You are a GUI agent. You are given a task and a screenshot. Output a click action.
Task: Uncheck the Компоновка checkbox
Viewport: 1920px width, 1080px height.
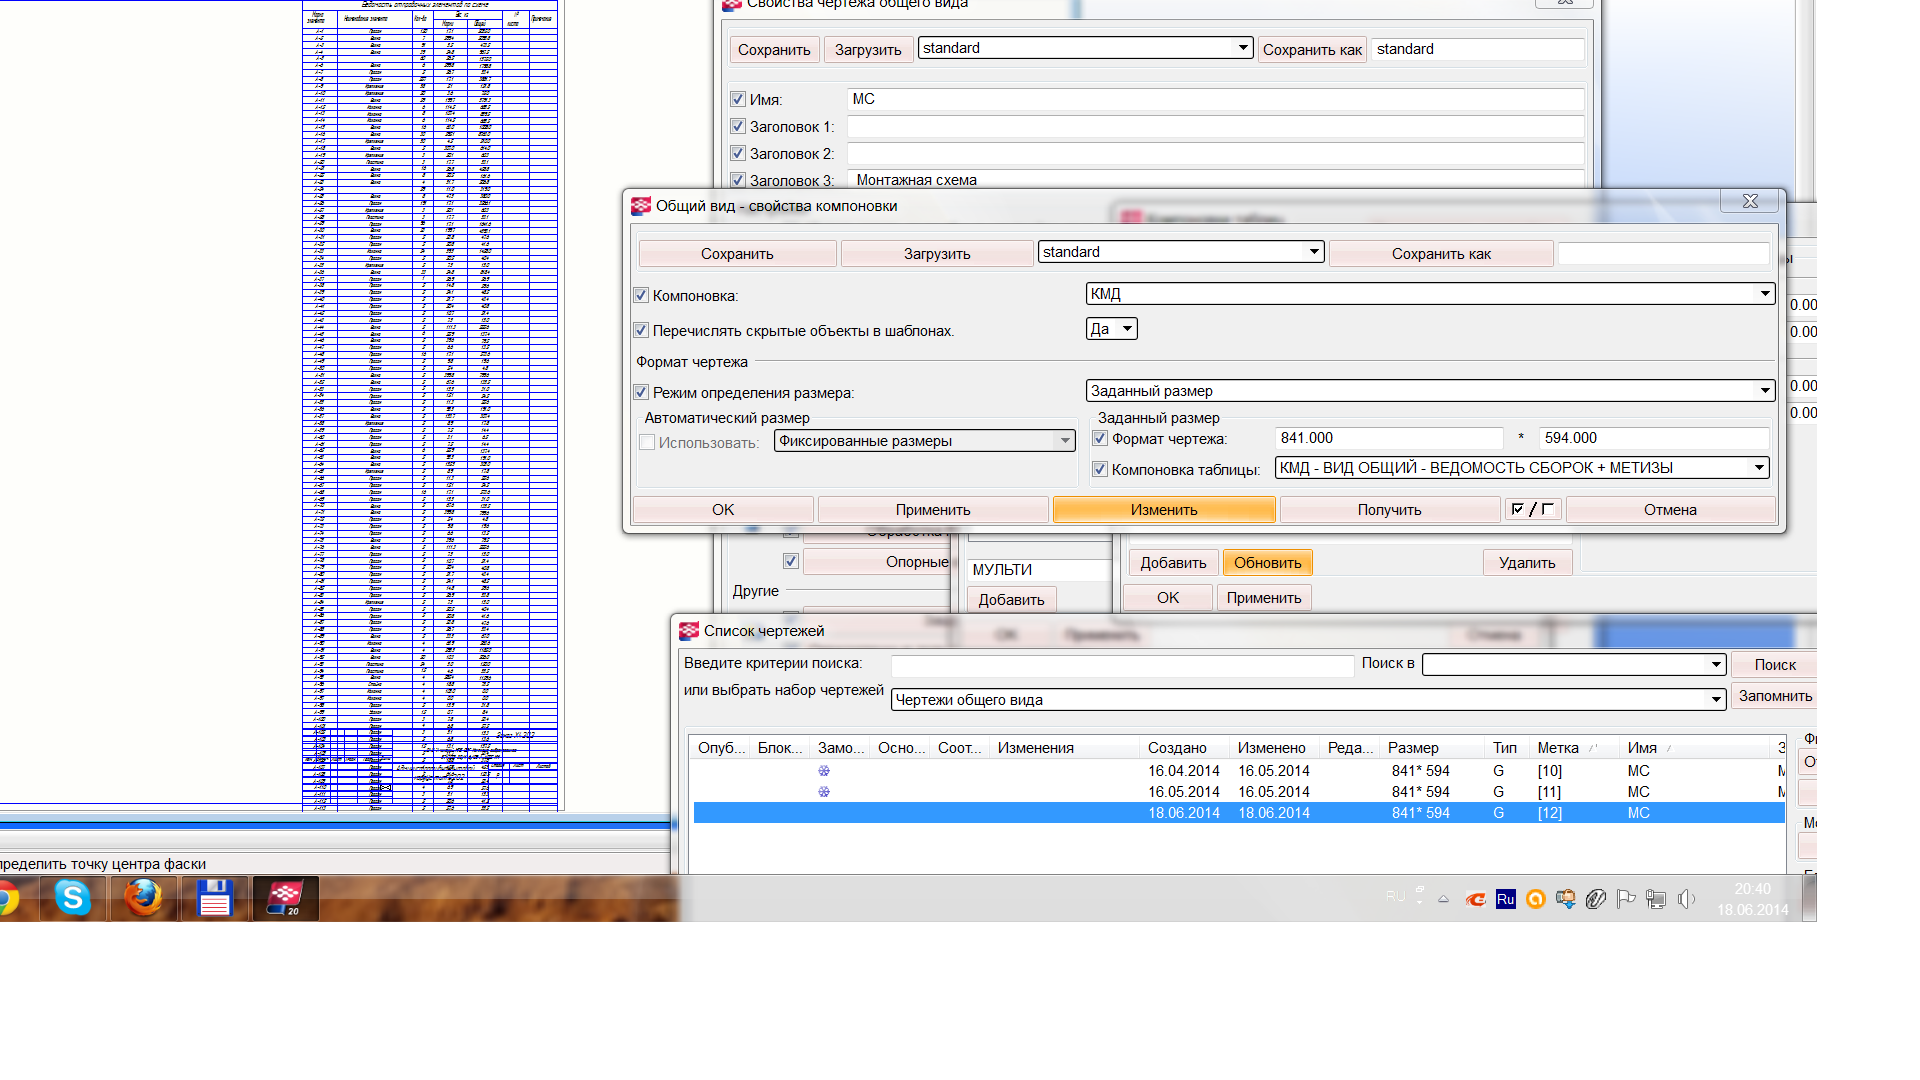click(641, 296)
